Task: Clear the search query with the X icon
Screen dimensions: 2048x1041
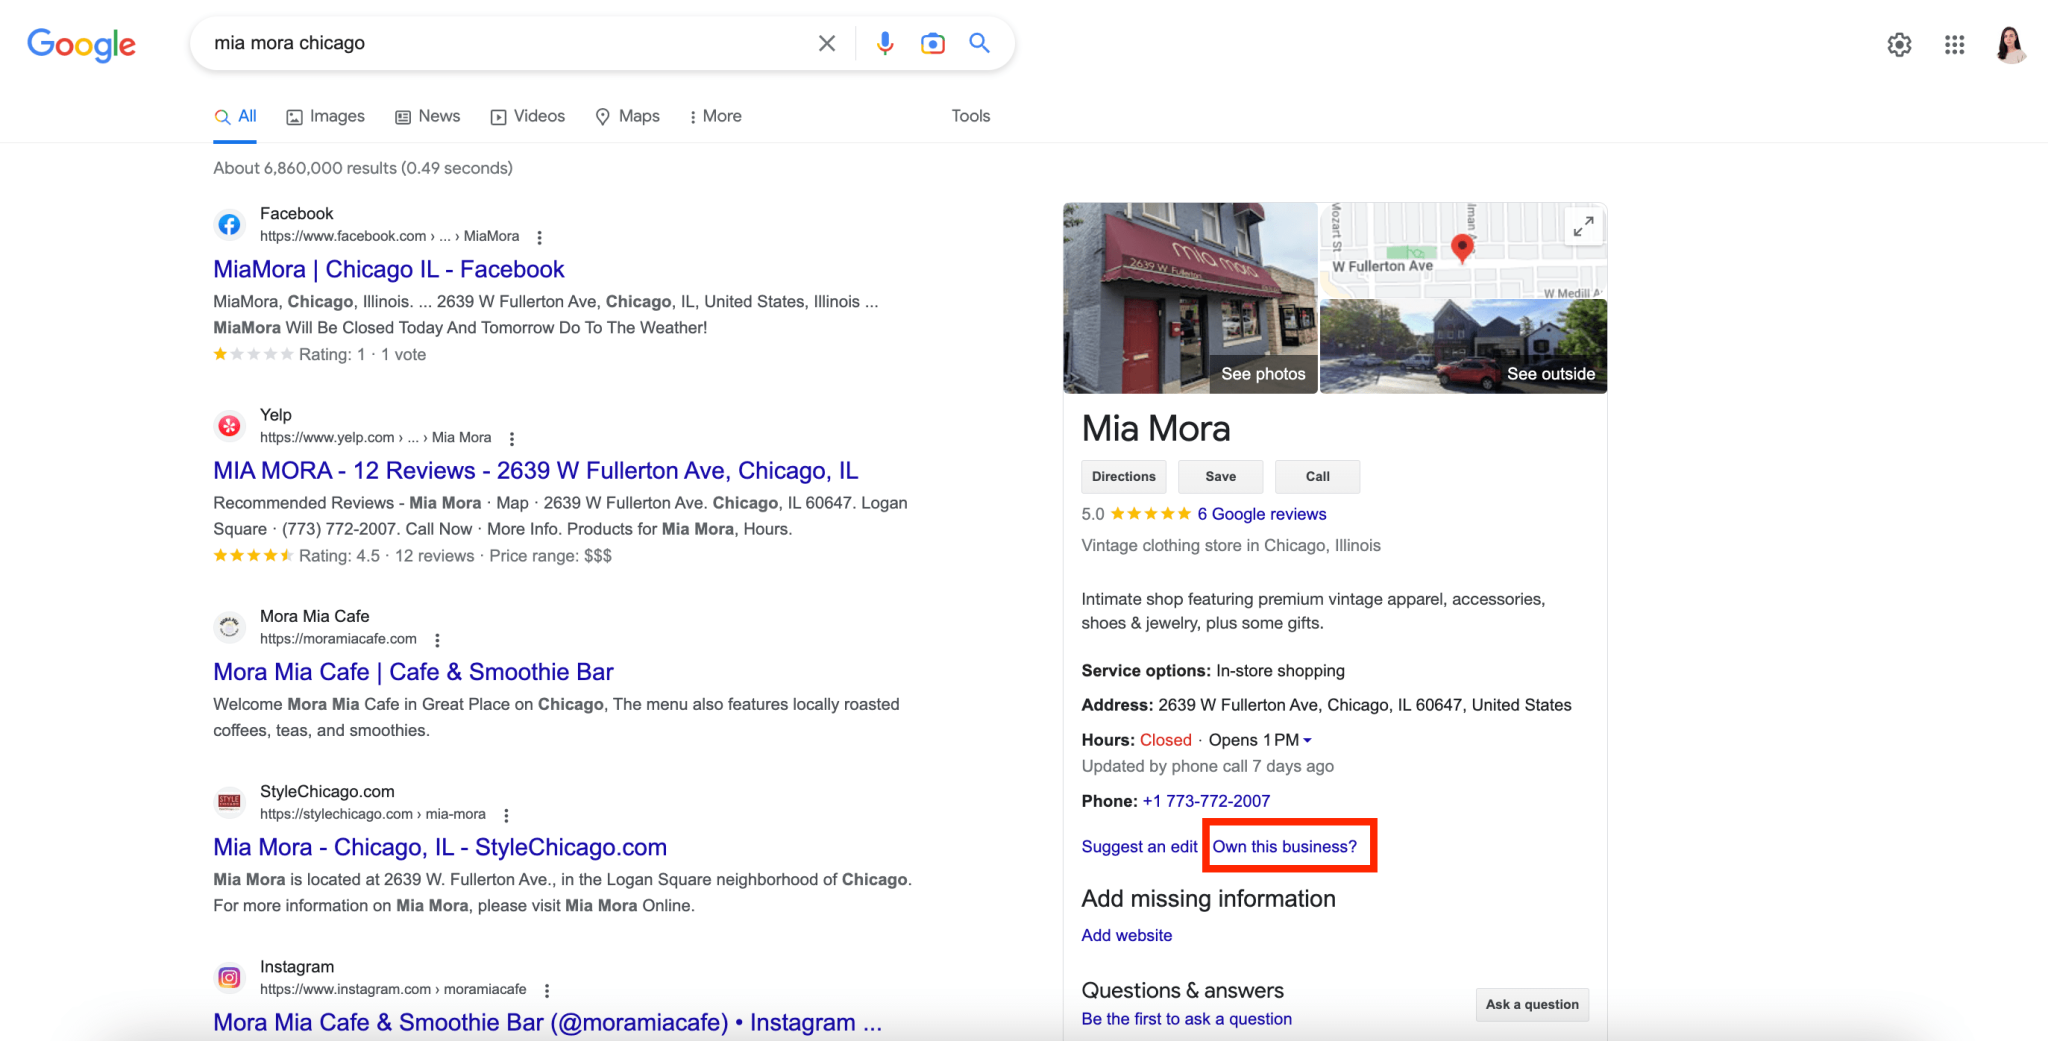Action: pyautogui.click(x=827, y=43)
